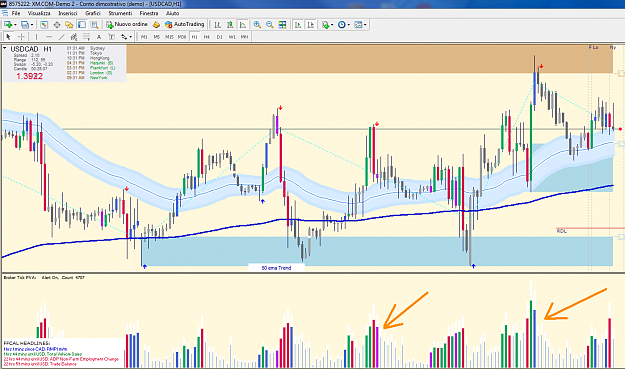Viewport: 625px width, 369px height.
Task: Select the cursor arrow tool
Action: (x=8, y=37)
